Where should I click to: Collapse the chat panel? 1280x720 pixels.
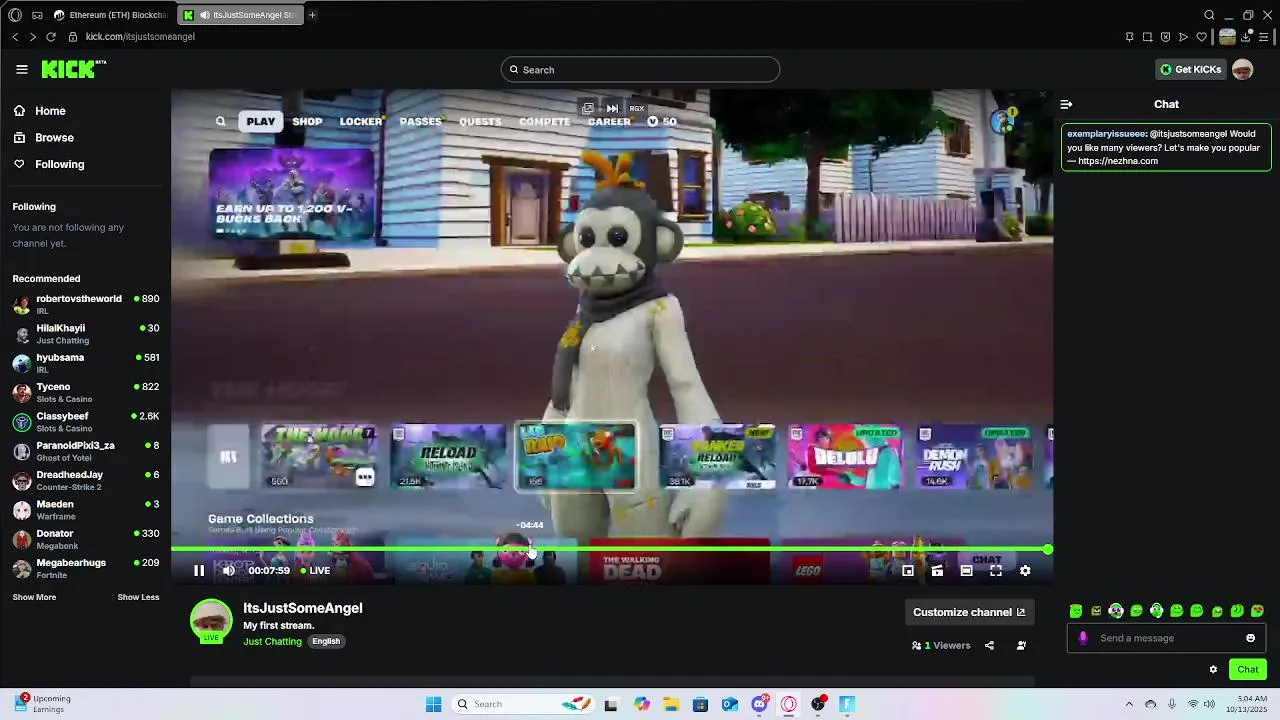(x=1066, y=104)
